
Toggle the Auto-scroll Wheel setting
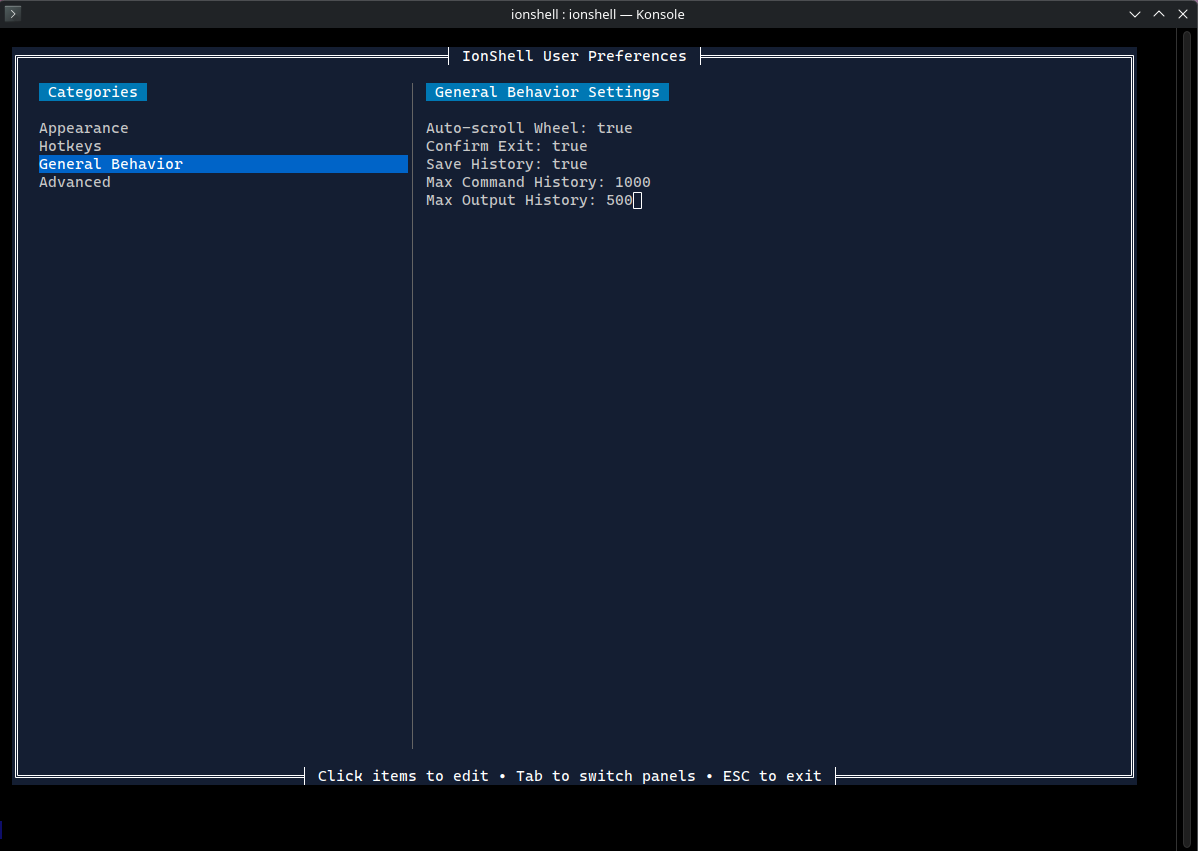coord(529,128)
